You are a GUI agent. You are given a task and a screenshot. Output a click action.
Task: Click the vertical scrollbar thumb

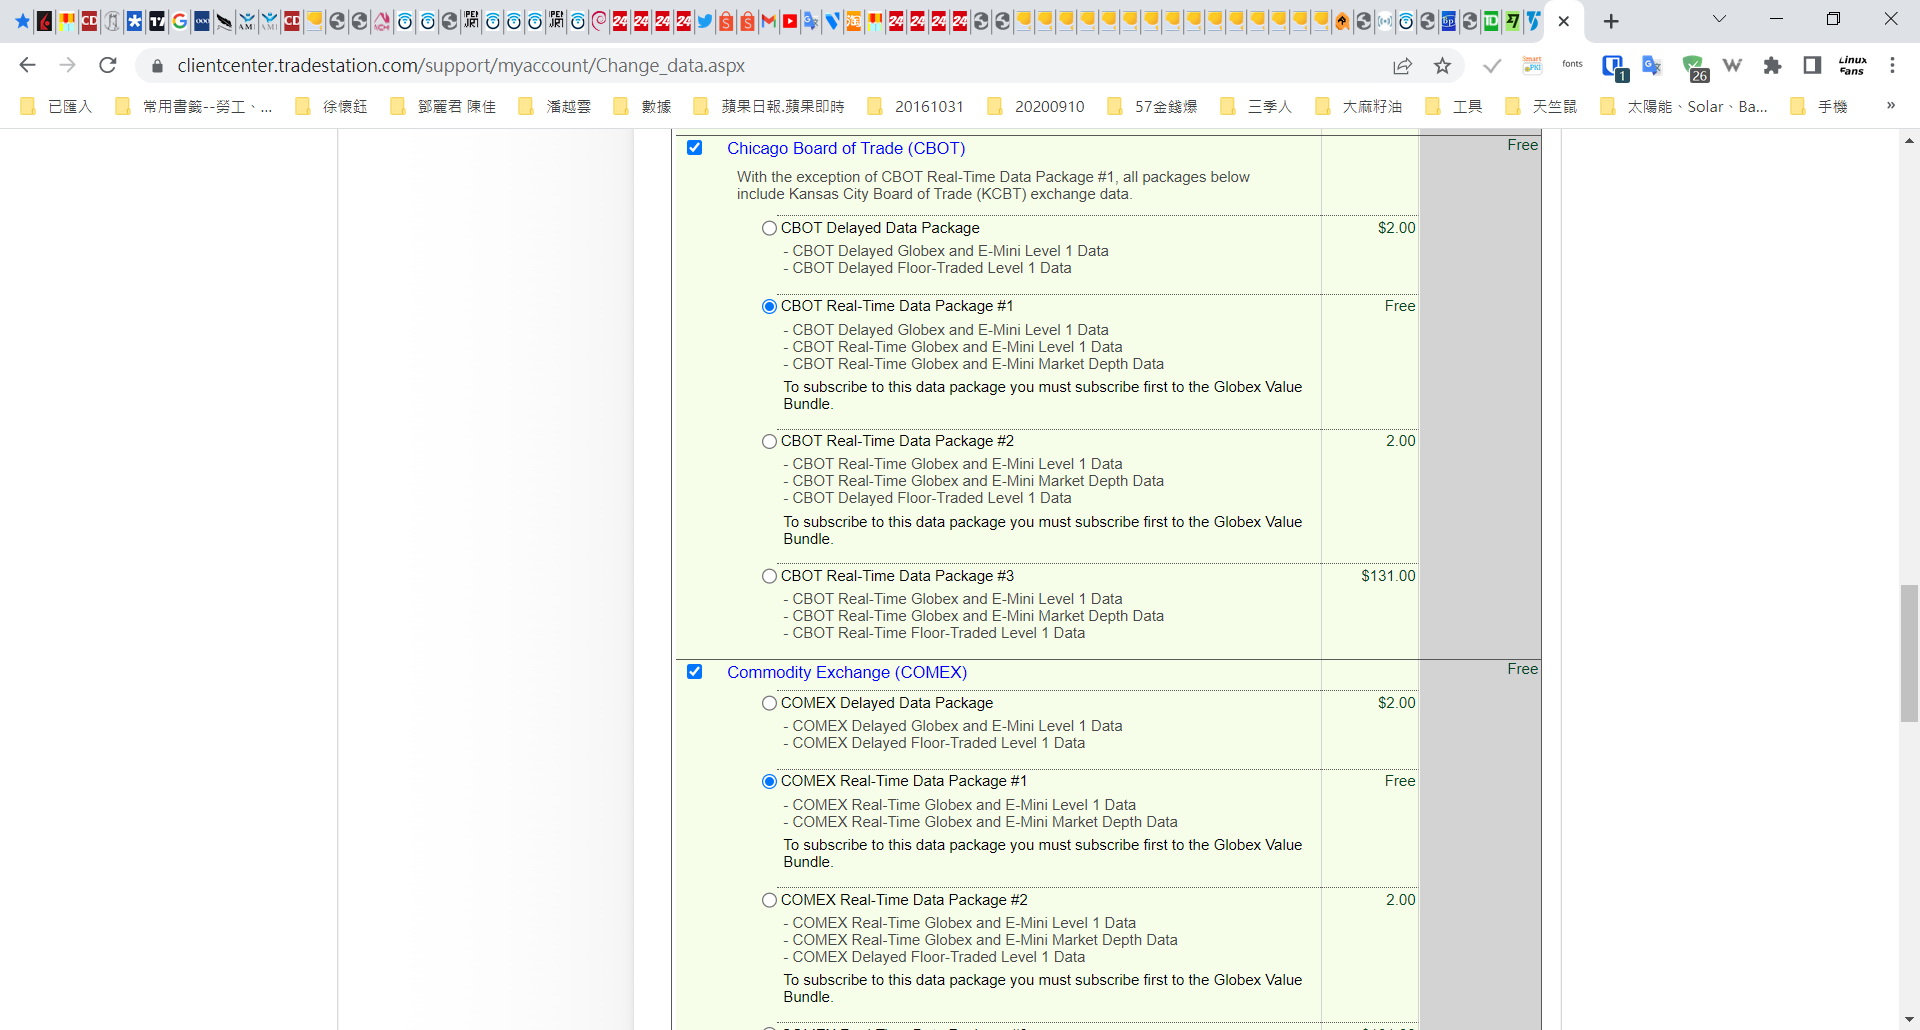click(x=1909, y=653)
